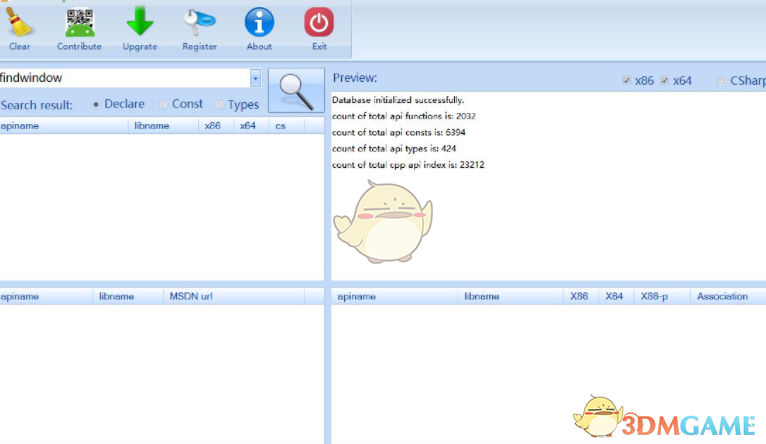
Task: Sort search results by libname column
Action: 164,126
